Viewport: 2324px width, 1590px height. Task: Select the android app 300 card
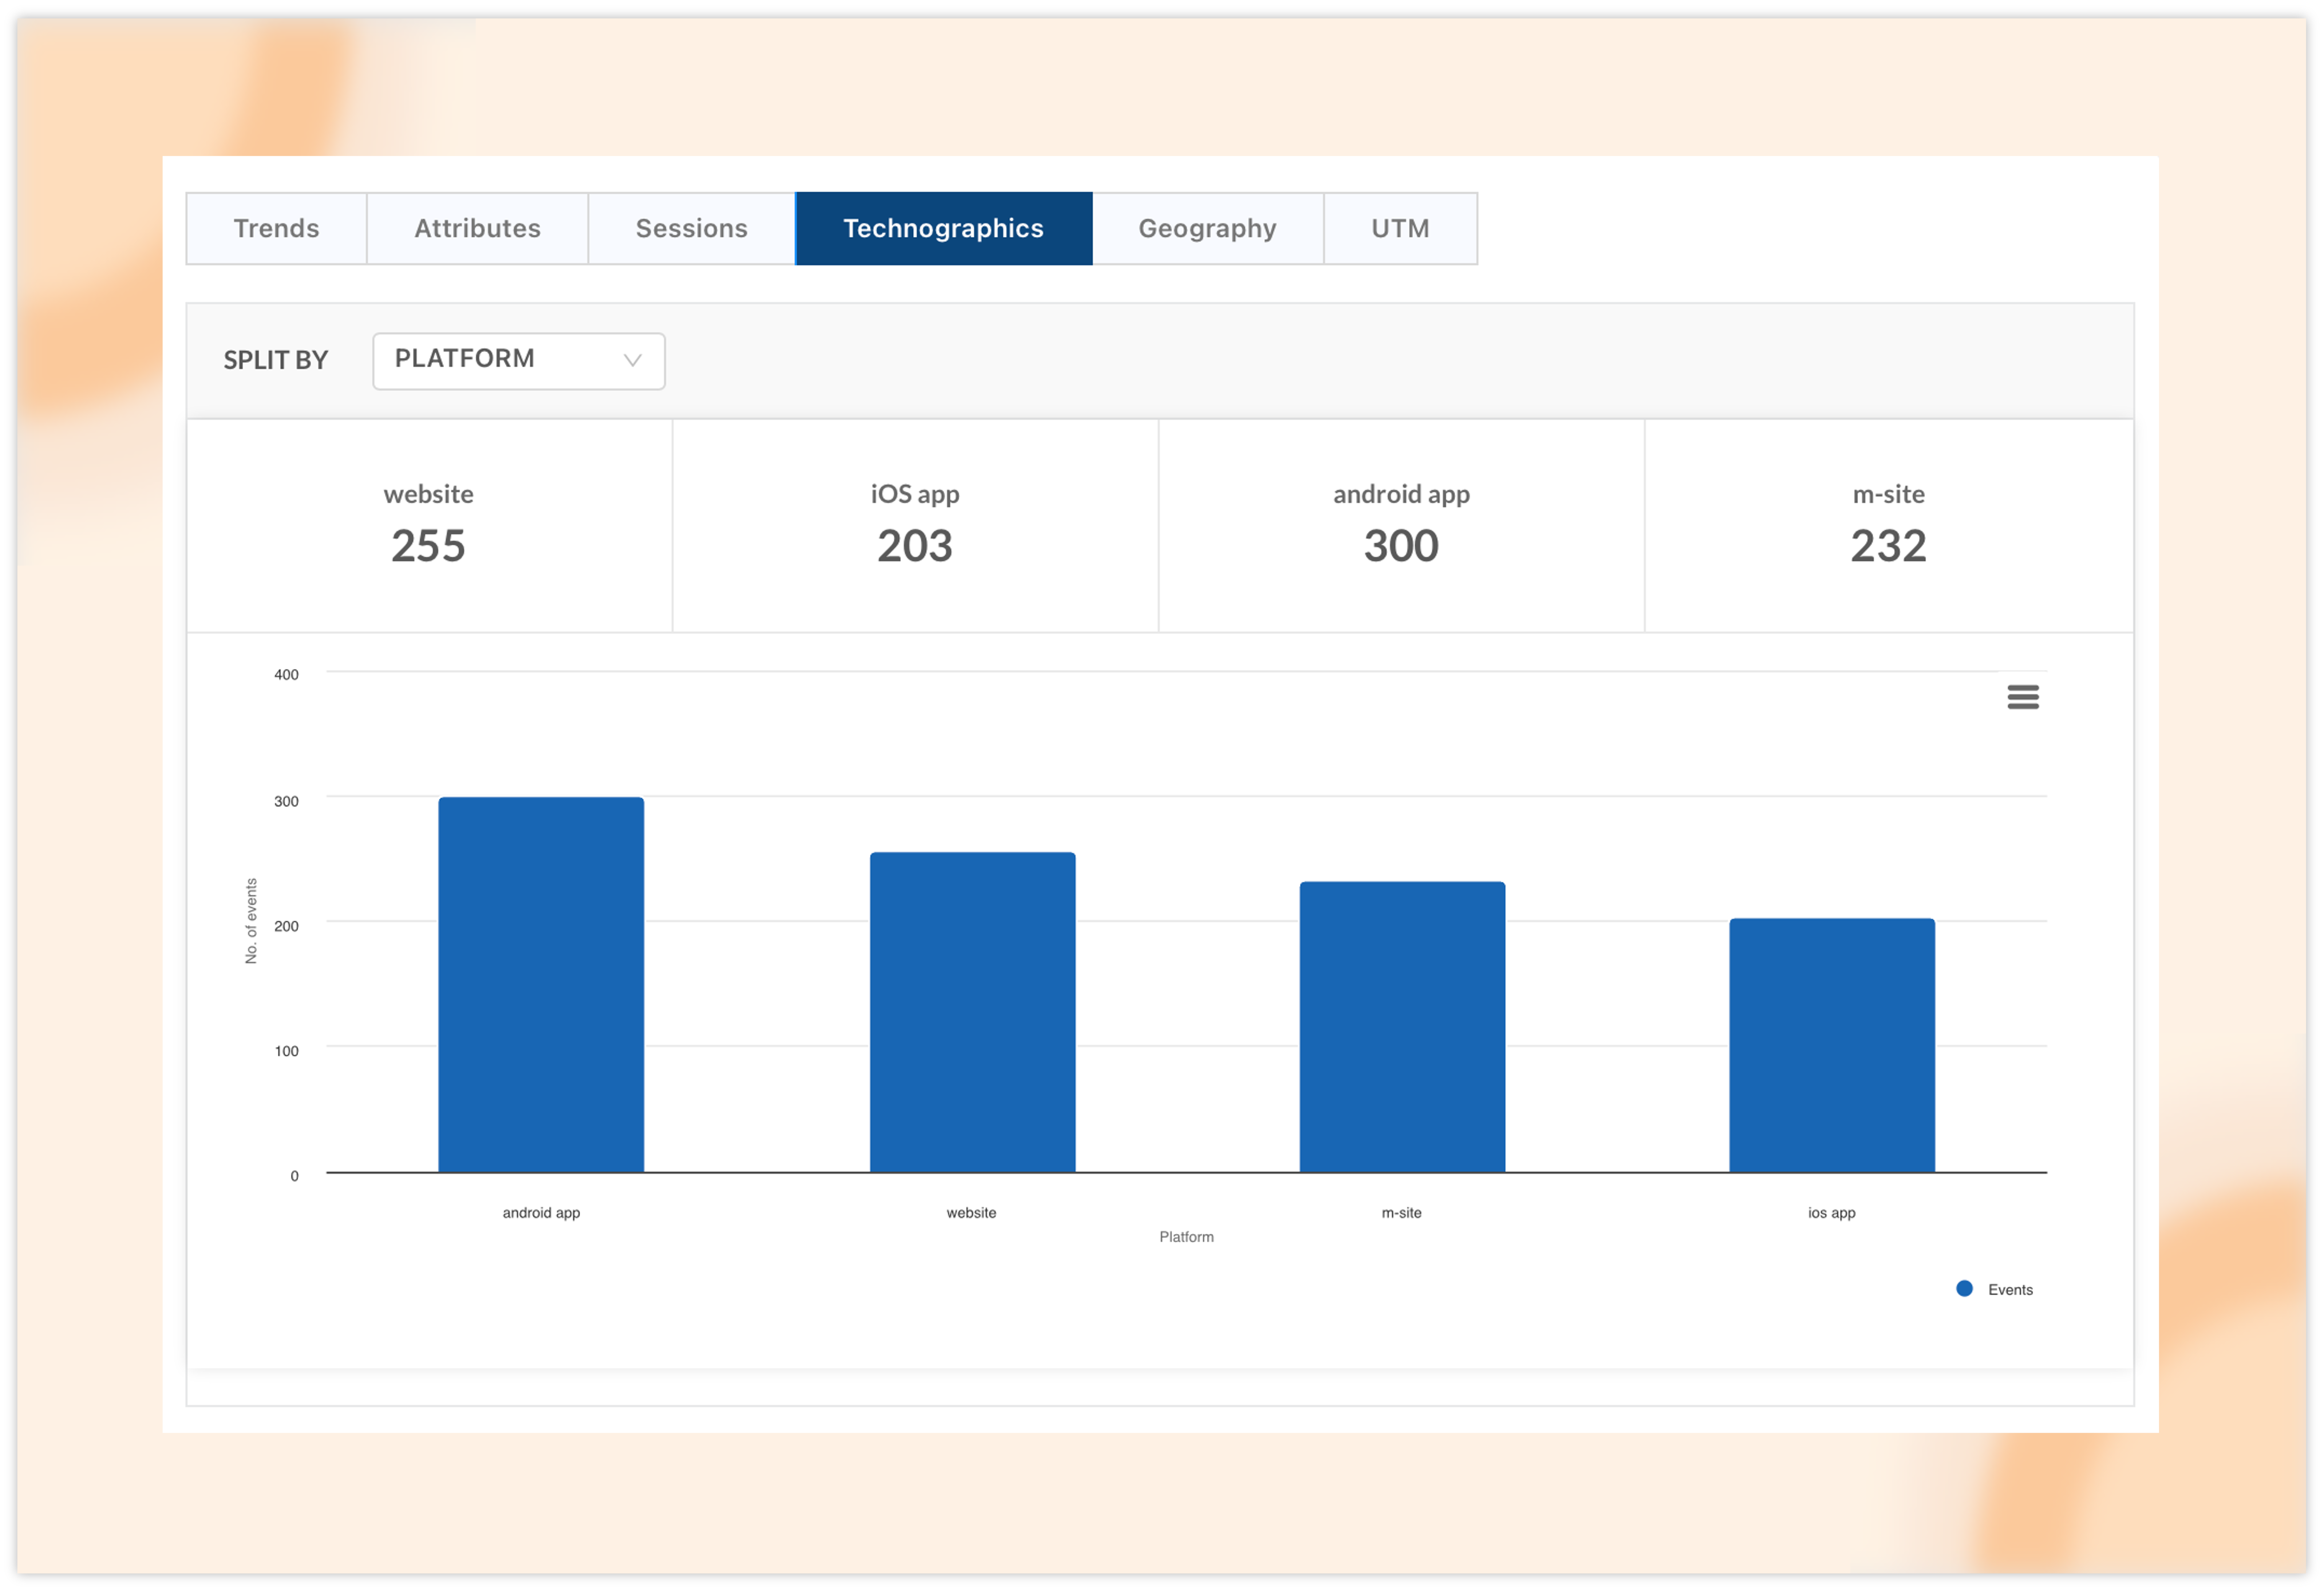click(x=1401, y=525)
